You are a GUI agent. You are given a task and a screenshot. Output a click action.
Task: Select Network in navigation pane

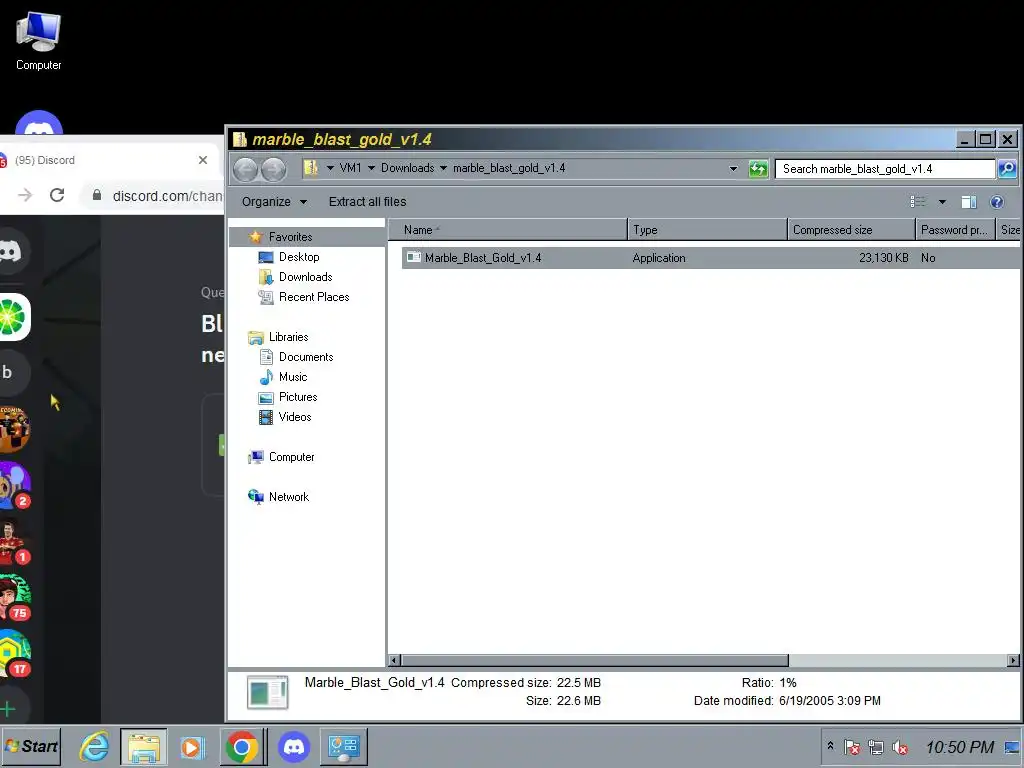(x=289, y=497)
